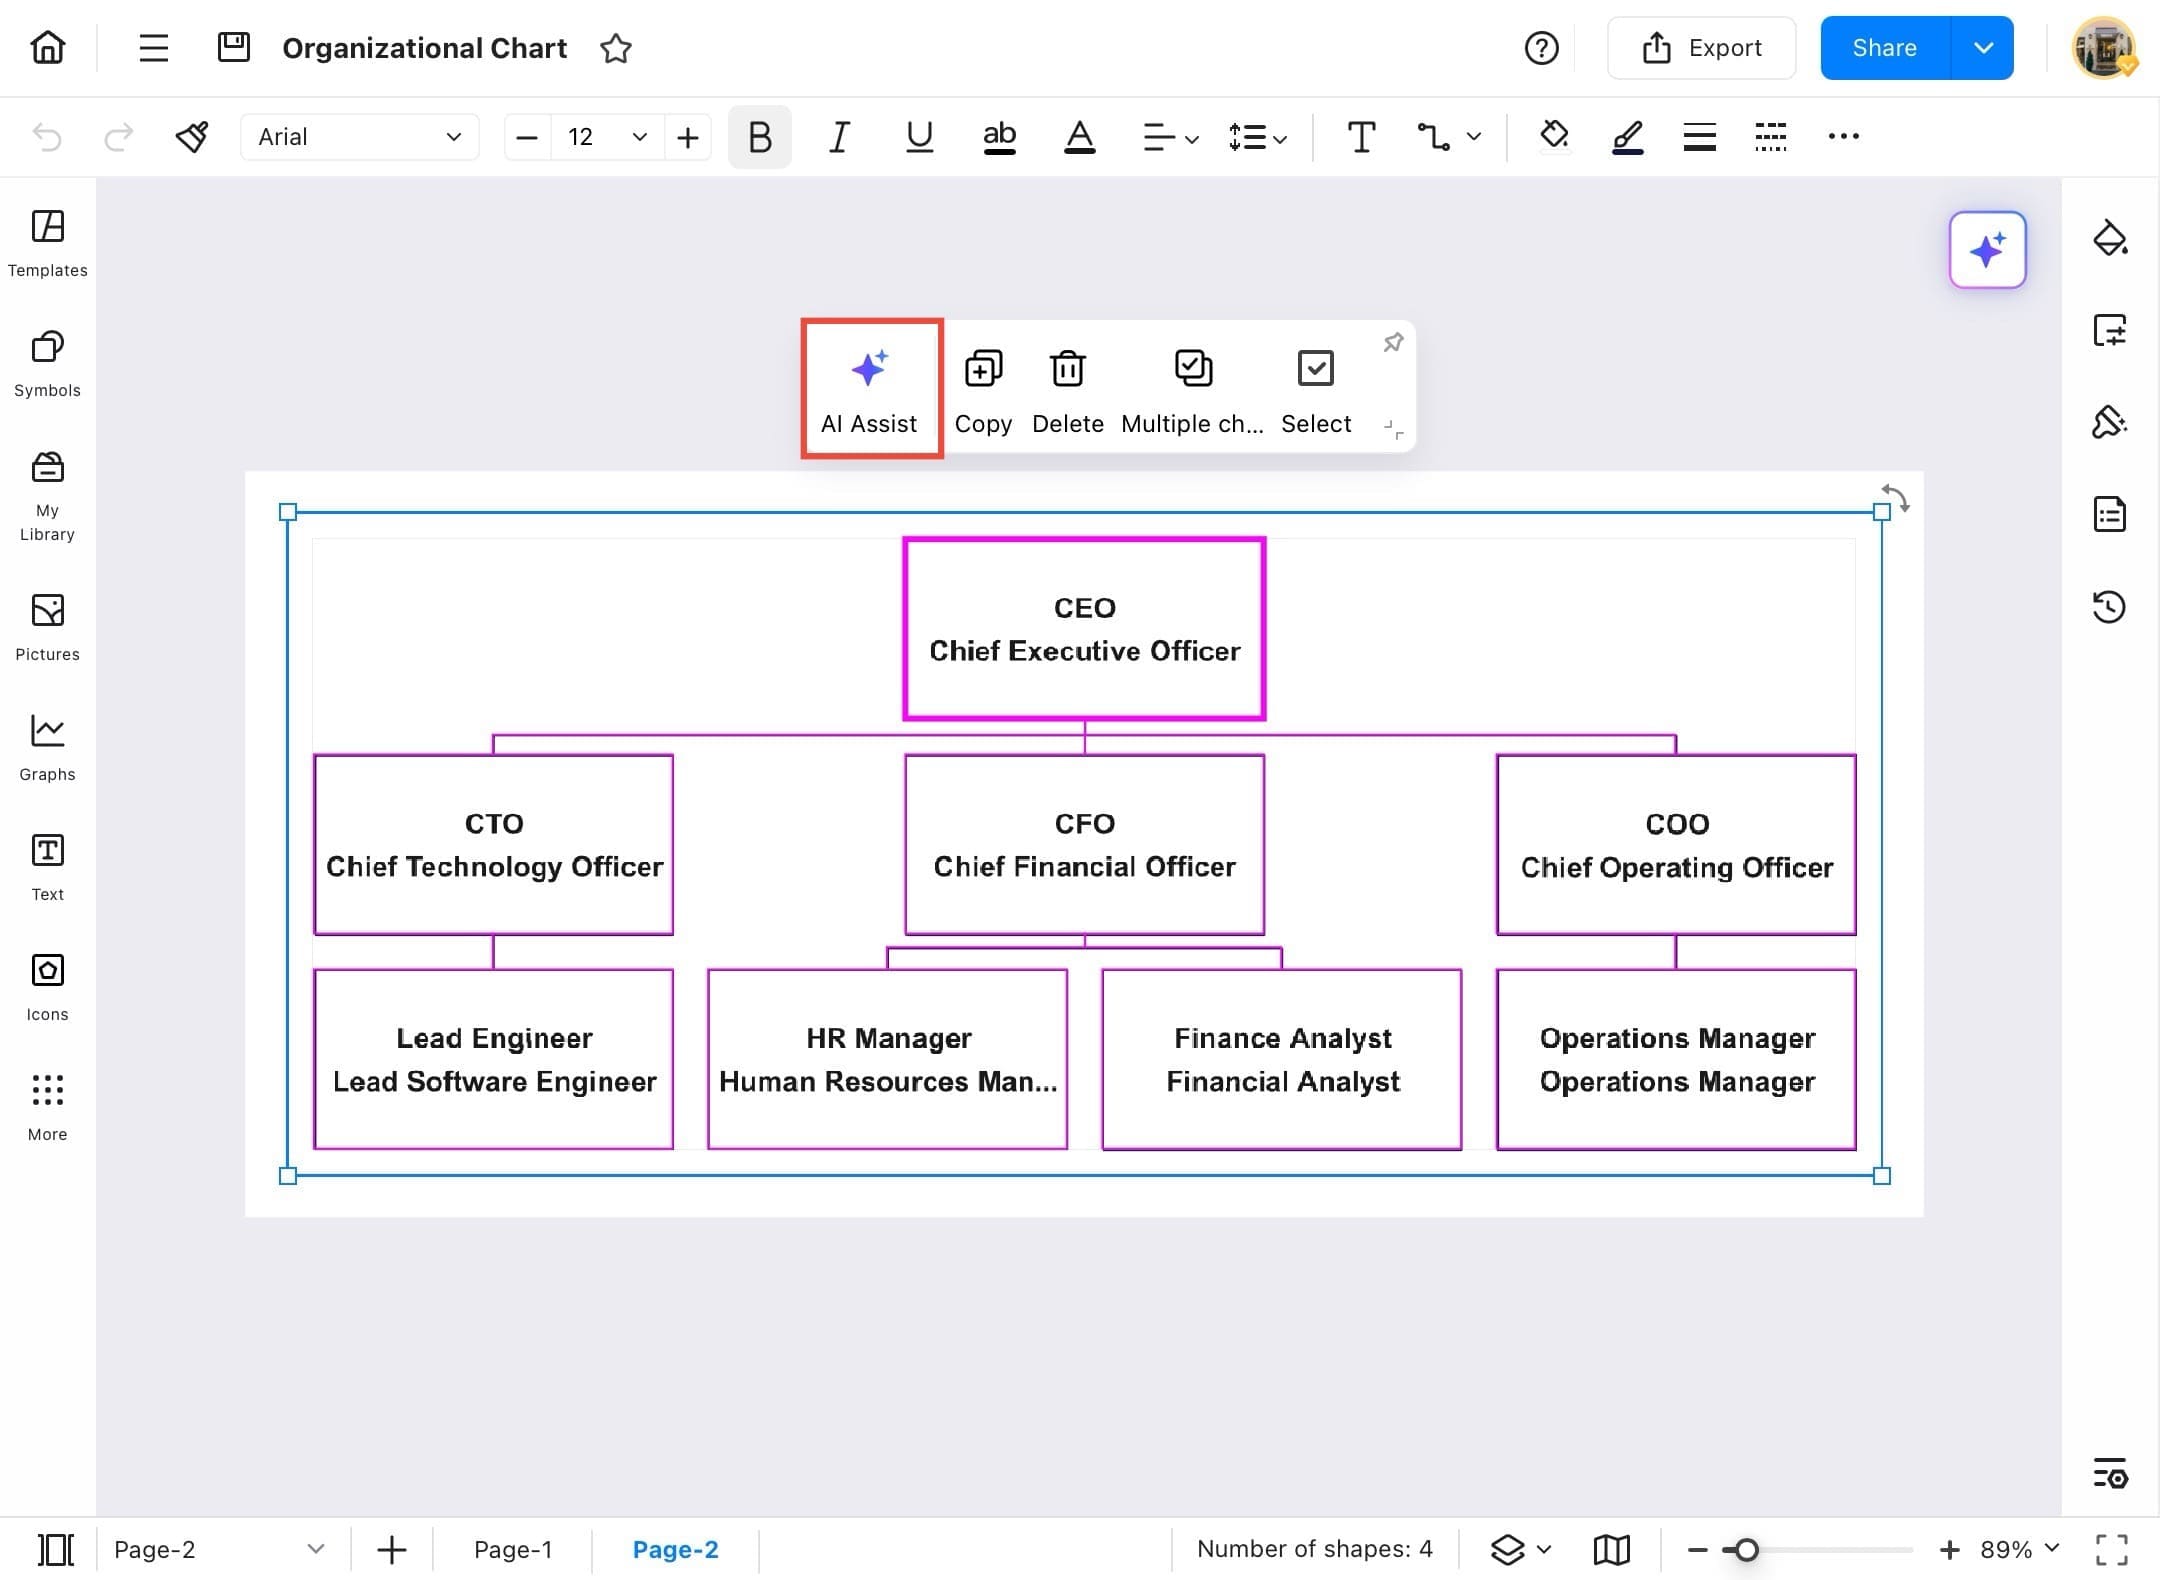
Task: Click the AI Assist sparkle icon in popup
Action: (869, 369)
